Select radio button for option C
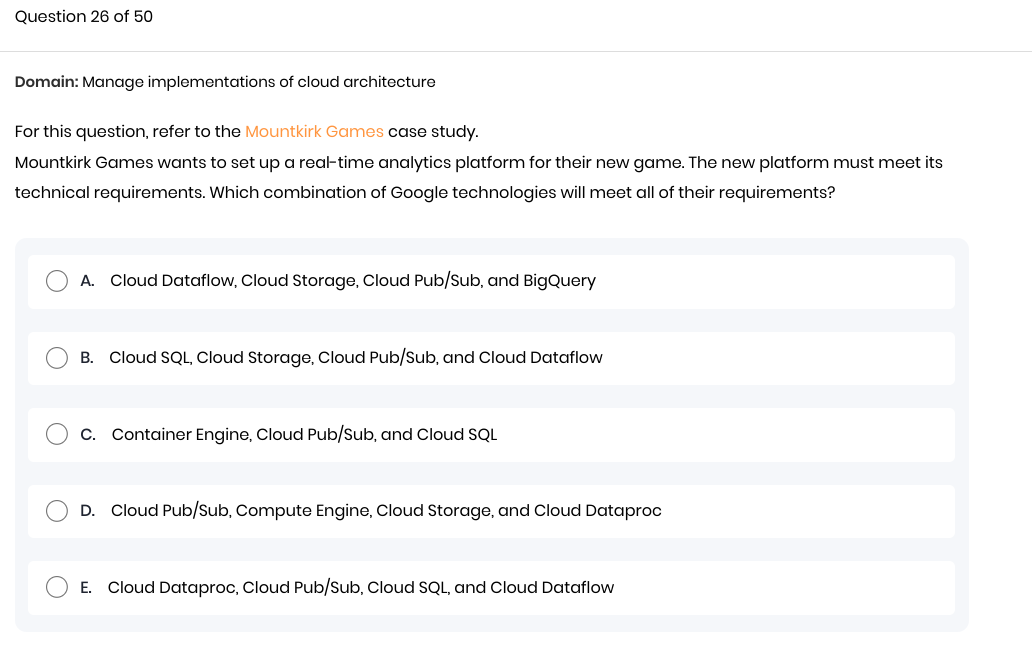The image size is (1032, 645). coord(57,434)
